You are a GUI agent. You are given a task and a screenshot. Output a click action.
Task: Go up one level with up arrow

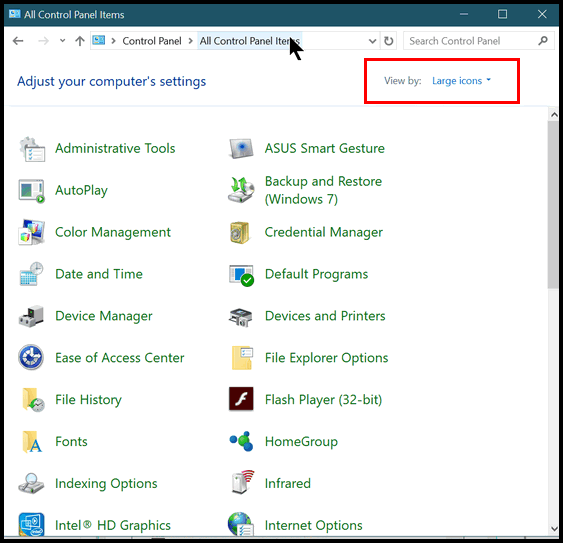click(80, 41)
